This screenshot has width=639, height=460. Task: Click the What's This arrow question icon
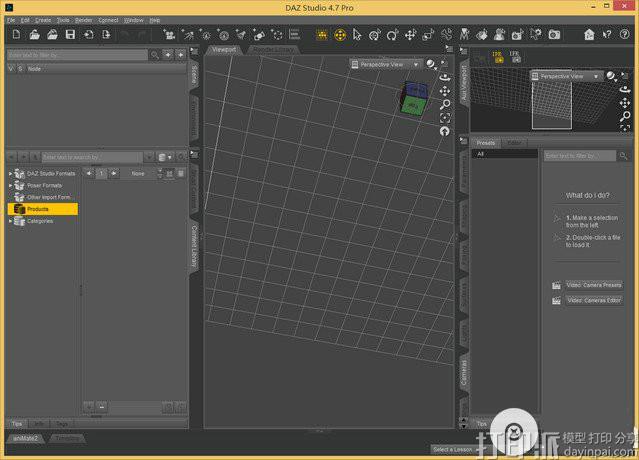(607, 35)
